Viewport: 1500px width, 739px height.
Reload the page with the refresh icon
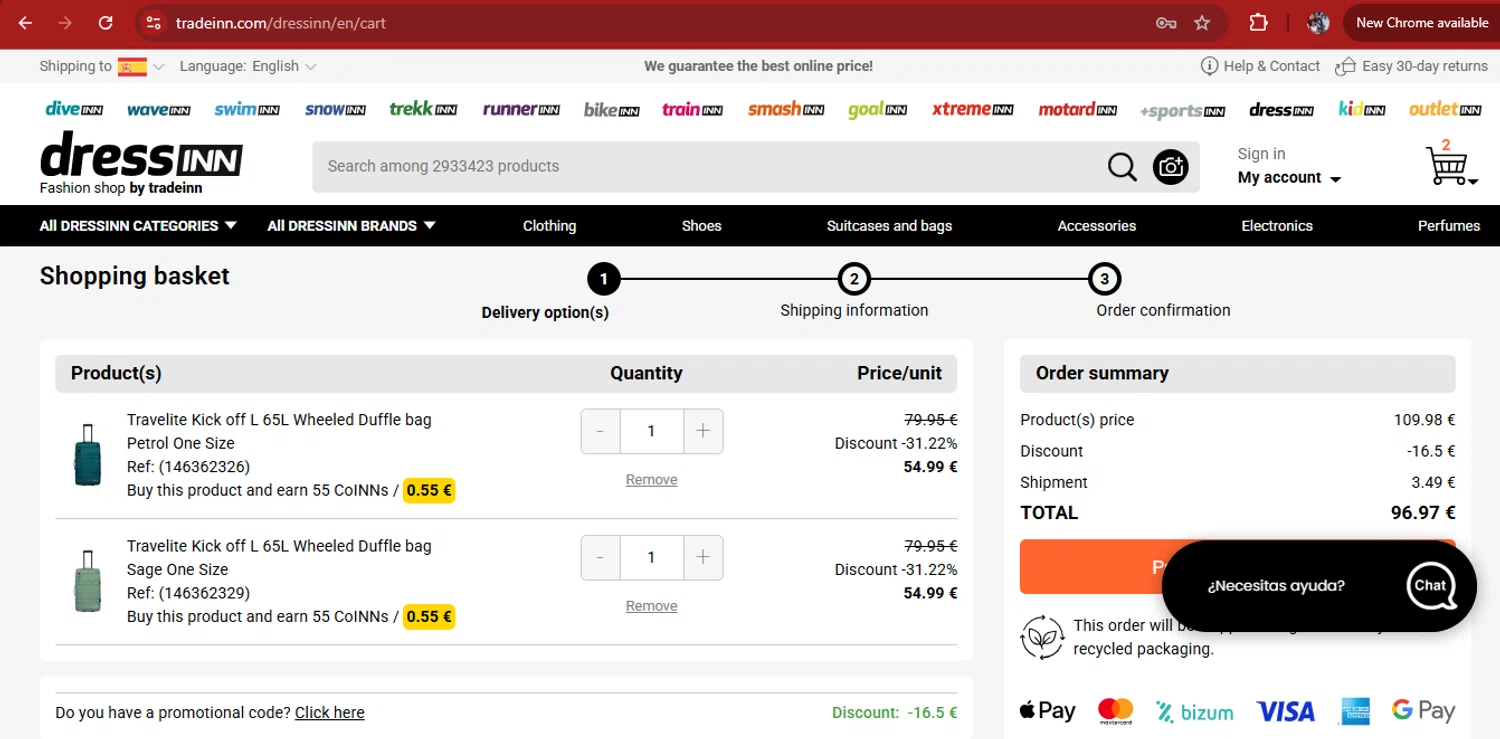tap(106, 23)
